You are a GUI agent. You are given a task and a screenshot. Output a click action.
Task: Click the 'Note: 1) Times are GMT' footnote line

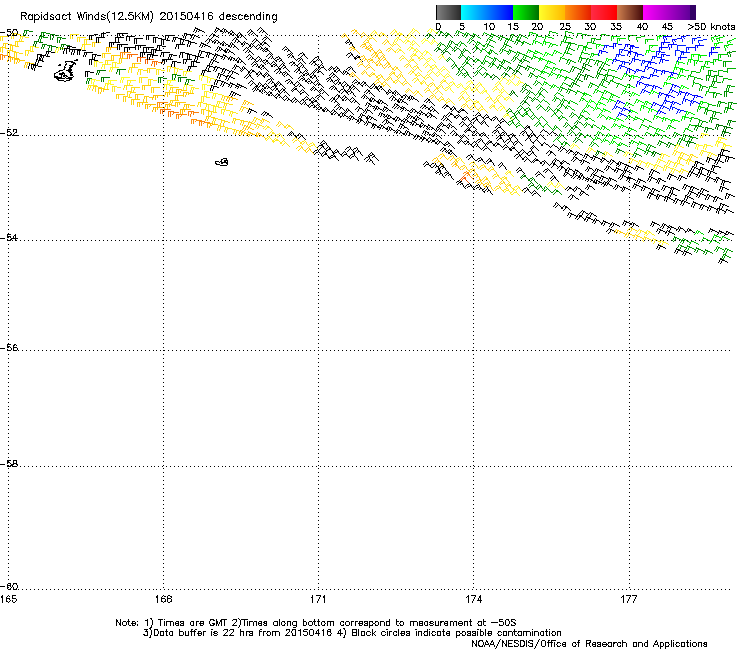point(316,623)
